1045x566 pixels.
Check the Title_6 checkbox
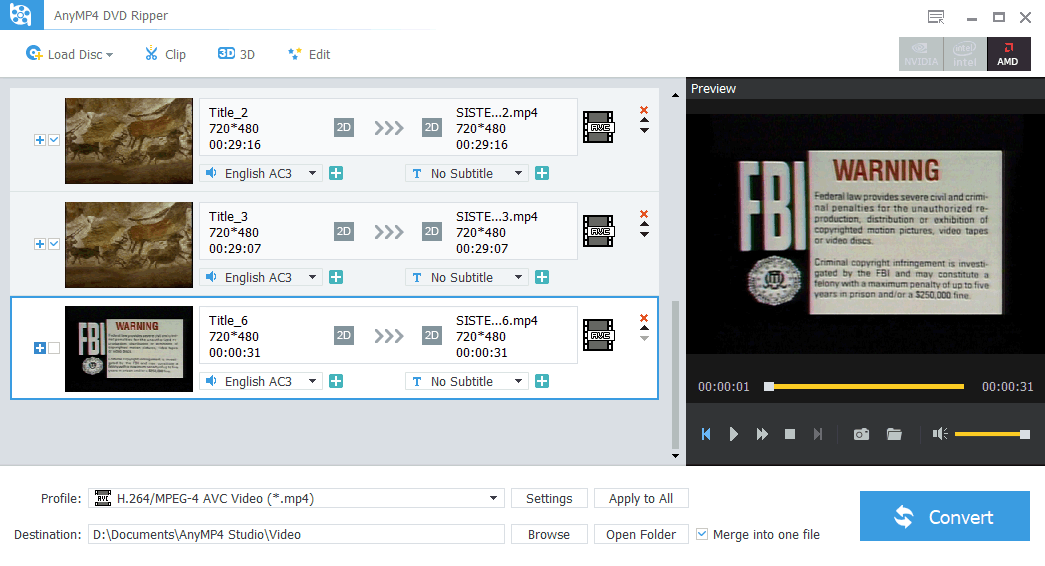pyautogui.click(x=54, y=348)
